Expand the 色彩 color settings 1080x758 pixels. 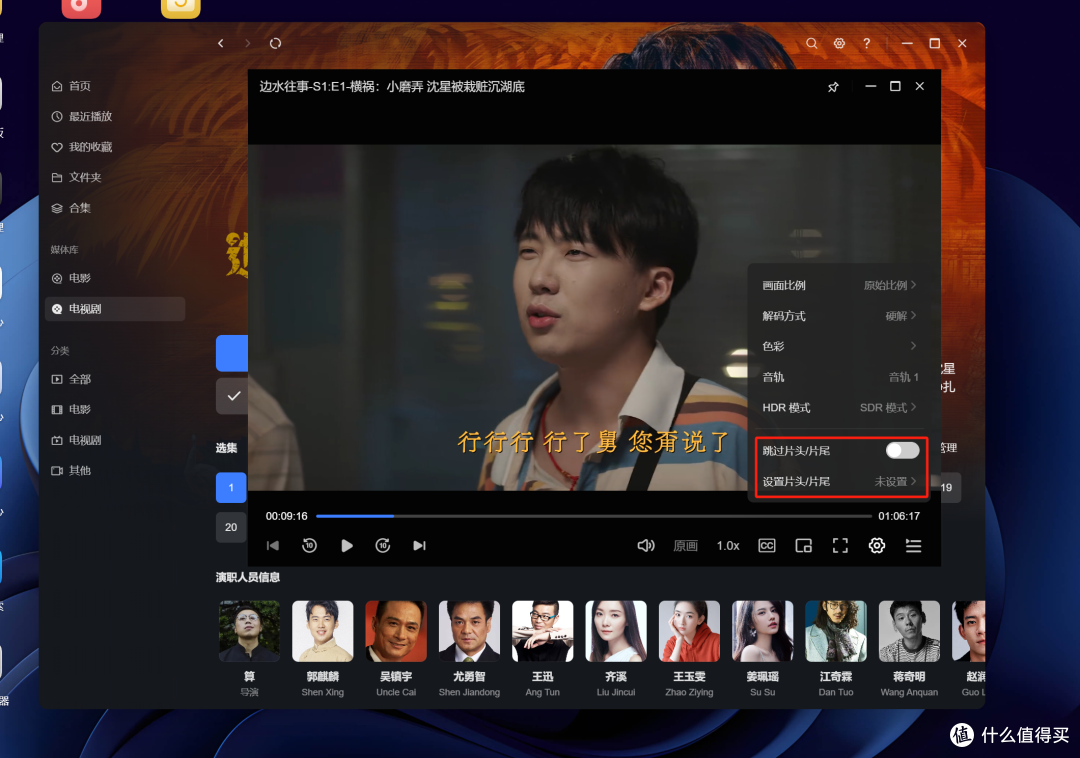click(839, 346)
